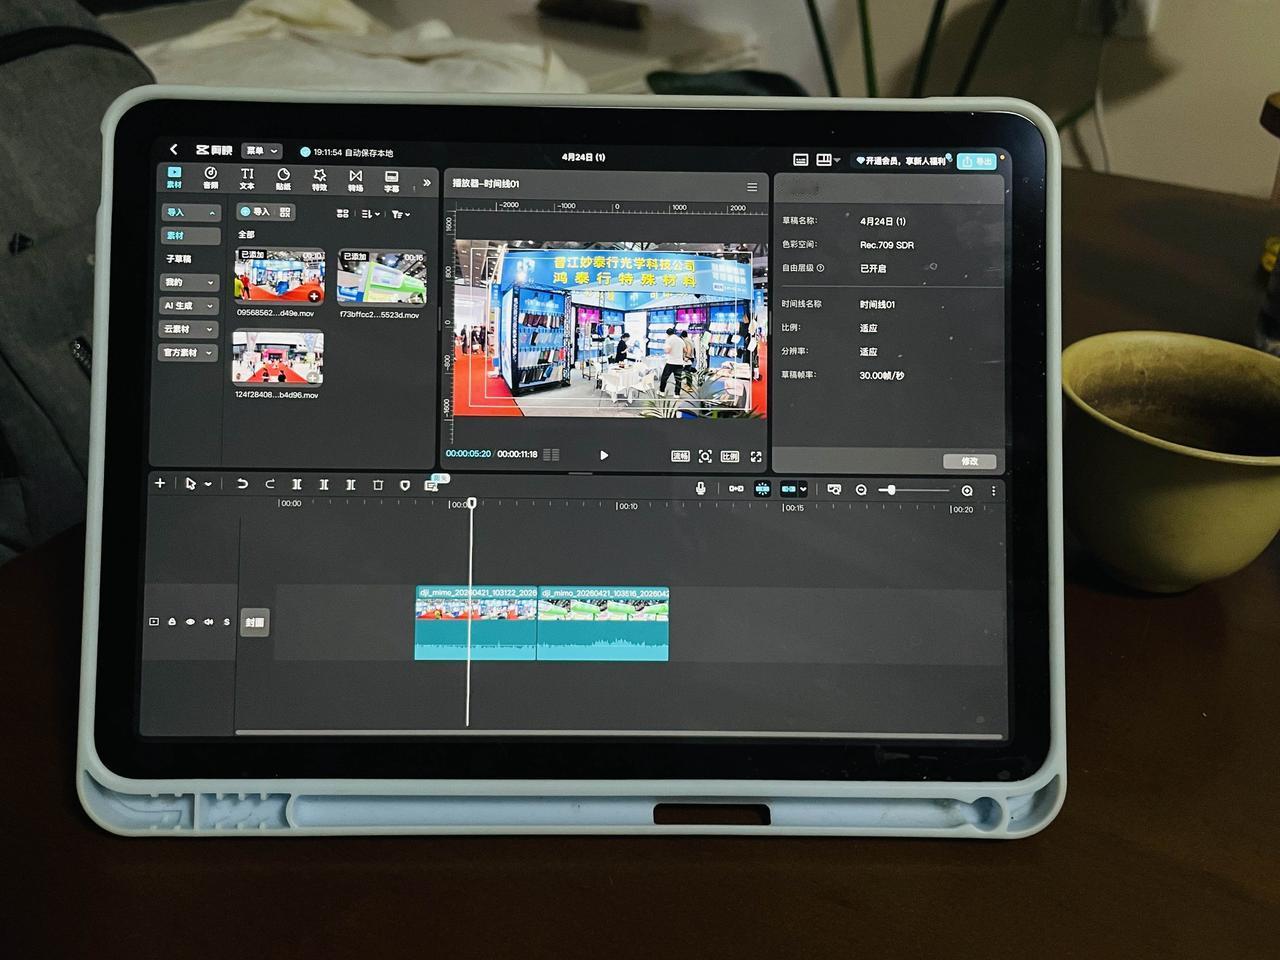Split clip at playhead
The height and width of the screenshot is (960, 1280).
(x=297, y=484)
